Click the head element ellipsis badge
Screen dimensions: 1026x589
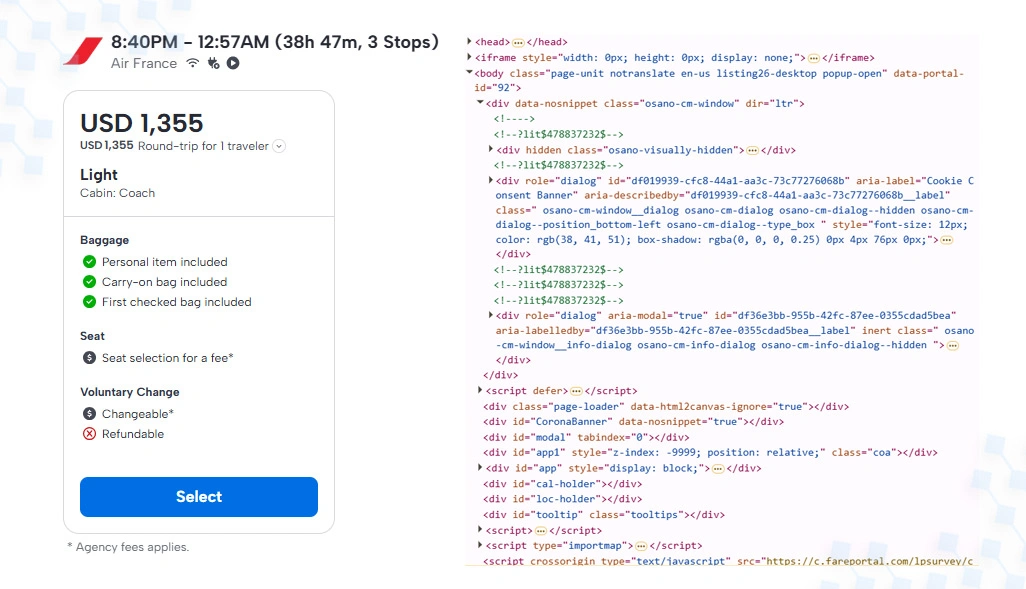coord(518,43)
